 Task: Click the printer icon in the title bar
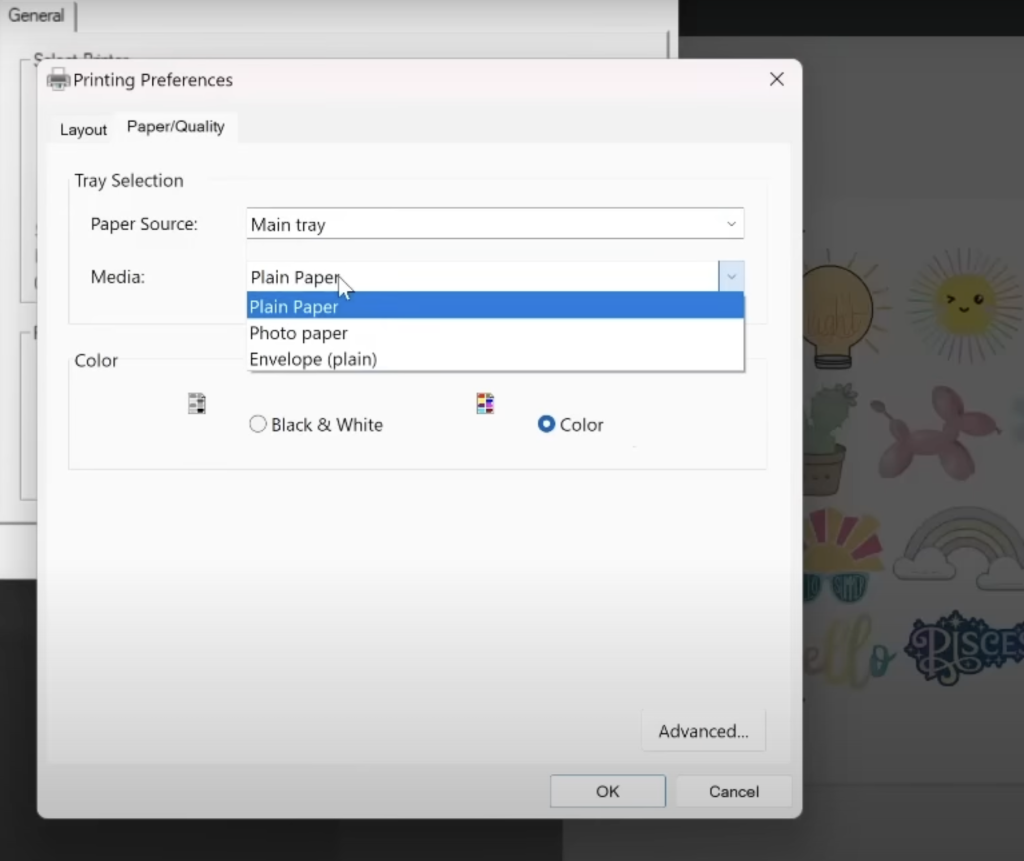[58, 80]
